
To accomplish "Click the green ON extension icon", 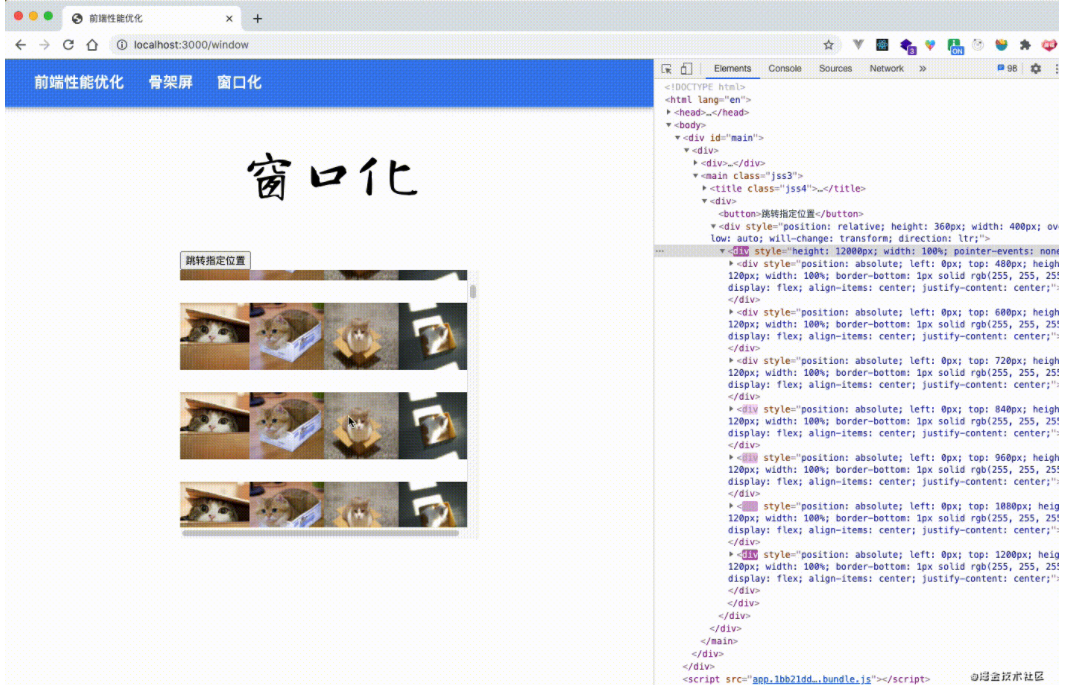I will (x=955, y=46).
